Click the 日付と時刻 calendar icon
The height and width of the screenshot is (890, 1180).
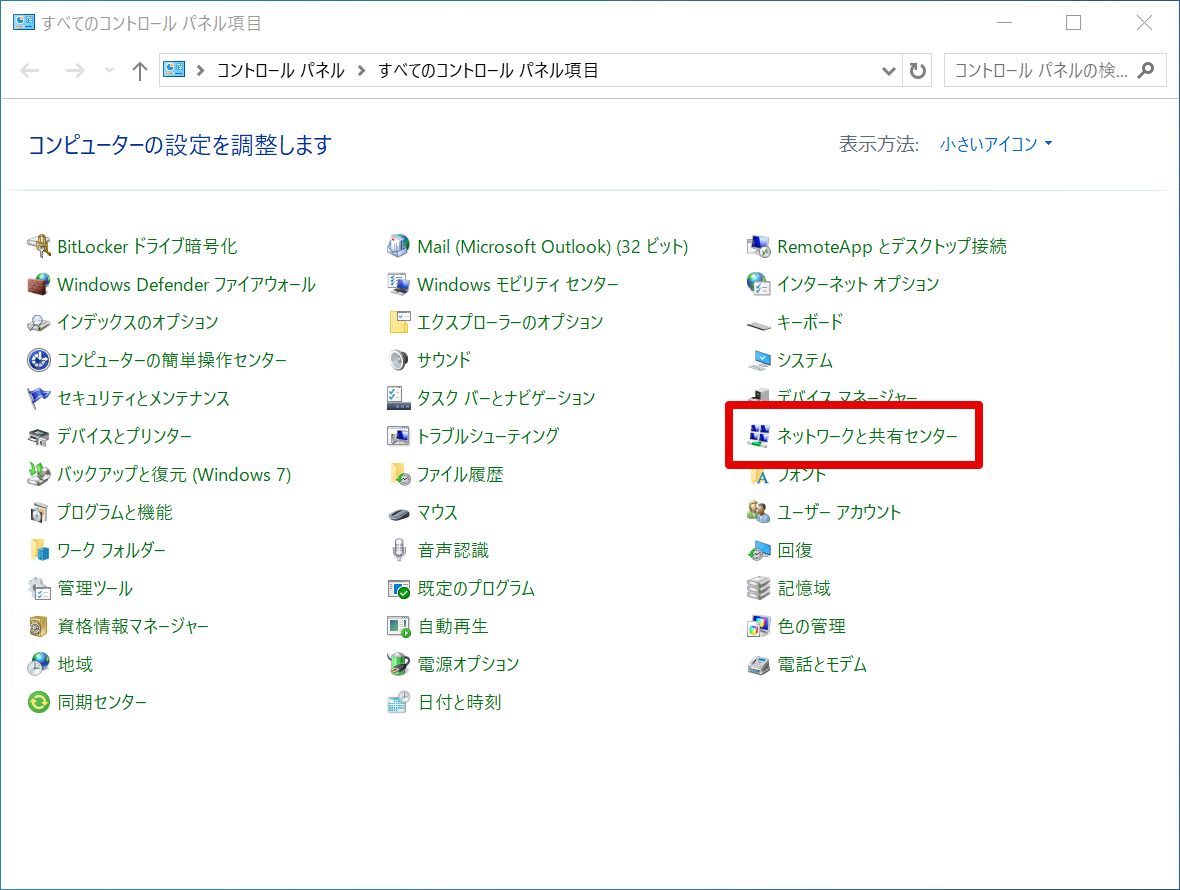pyautogui.click(x=398, y=702)
